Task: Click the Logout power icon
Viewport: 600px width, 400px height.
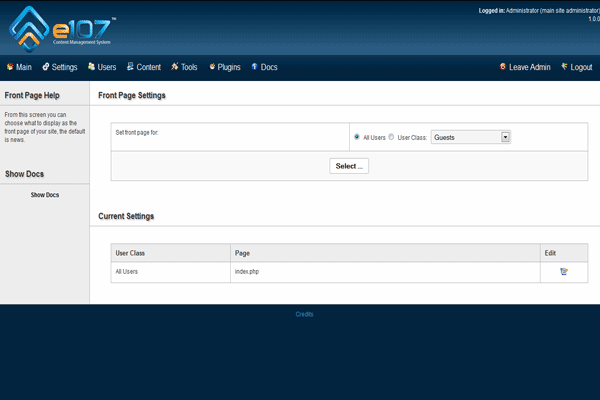Action: coord(563,67)
